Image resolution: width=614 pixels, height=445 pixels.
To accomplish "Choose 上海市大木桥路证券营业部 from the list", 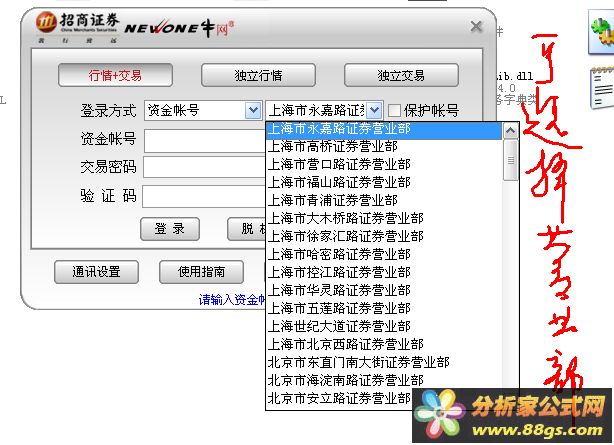I will click(384, 219).
